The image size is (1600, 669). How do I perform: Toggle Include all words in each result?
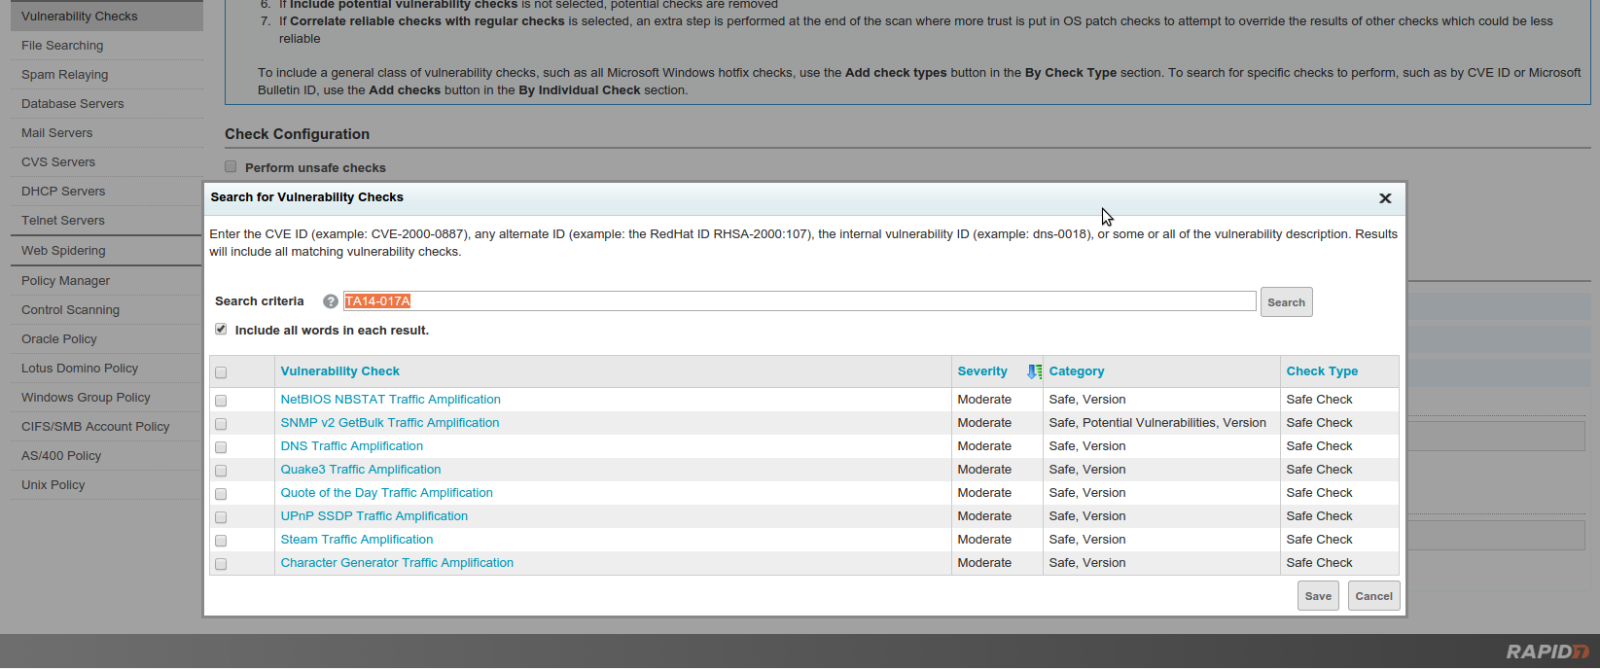[x=221, y=330]
